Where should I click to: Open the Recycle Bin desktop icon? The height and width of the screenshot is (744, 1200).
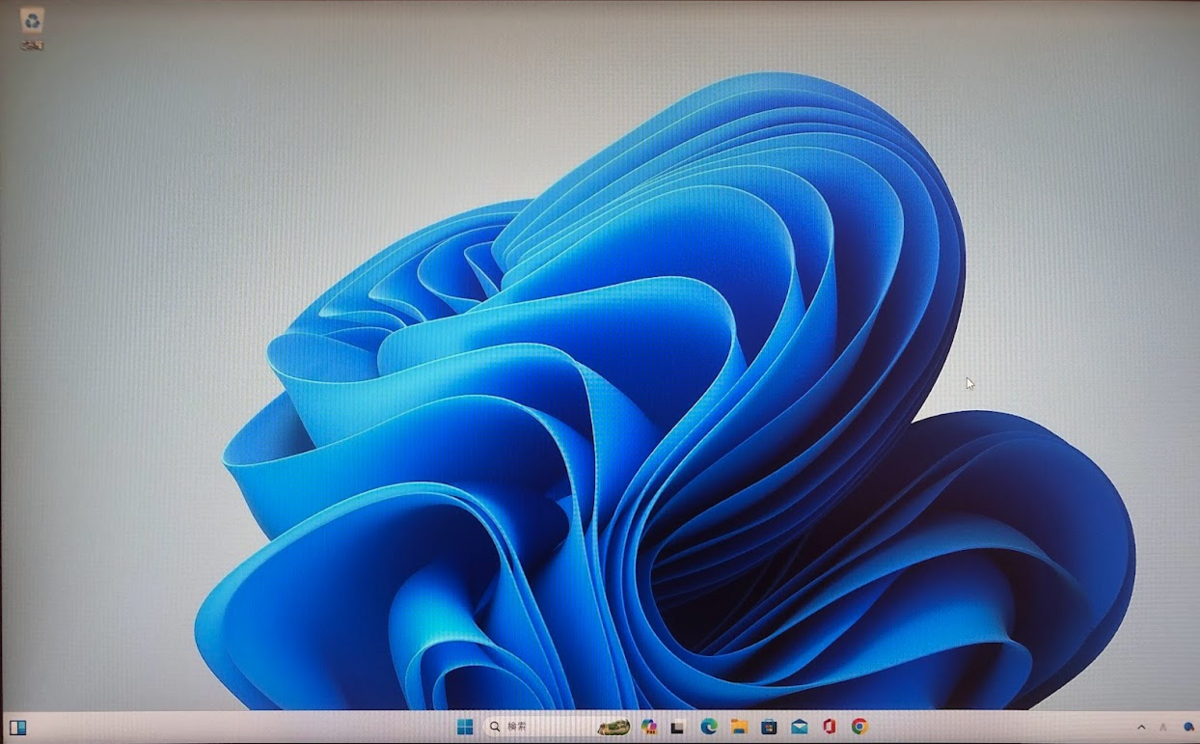click(32, 27)
